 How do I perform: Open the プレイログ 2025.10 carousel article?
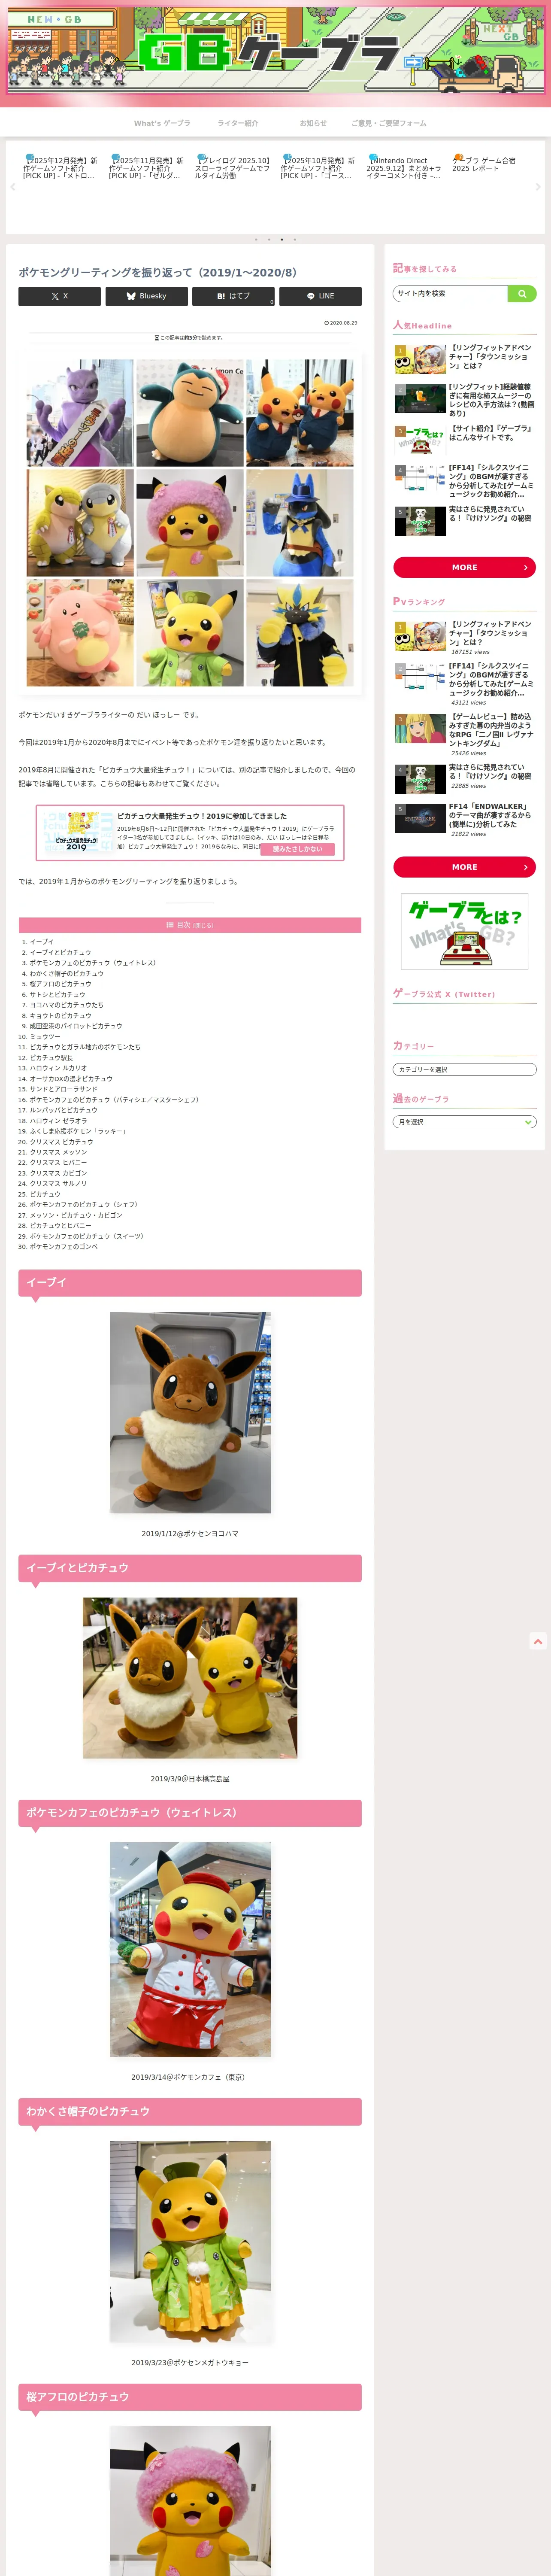(233, 167)
